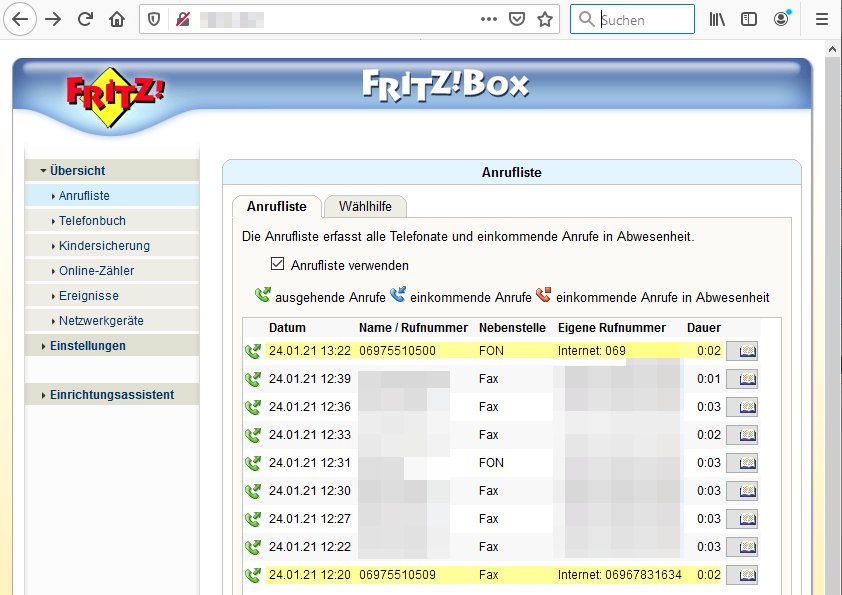Go back with the browser back arrow

[x=20, y=19]
